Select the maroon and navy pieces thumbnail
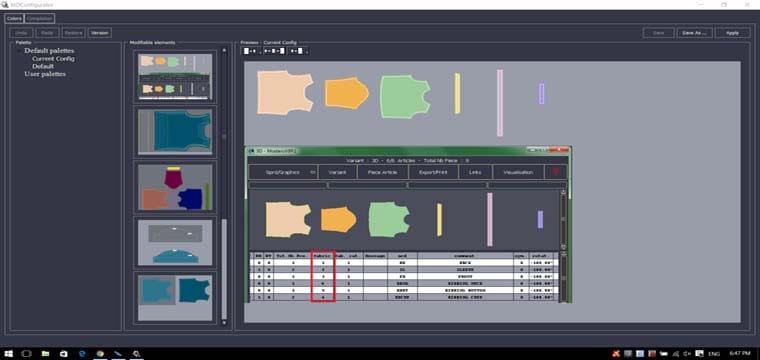 (175, 188)
